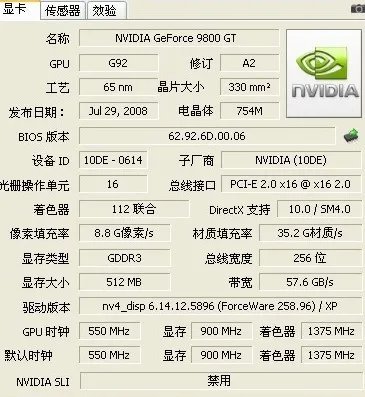The height and width of the screenshot is (397, 365).
Task: Click bus interface PCI-E 2.0 x16 field
Action: pos(291,184)
